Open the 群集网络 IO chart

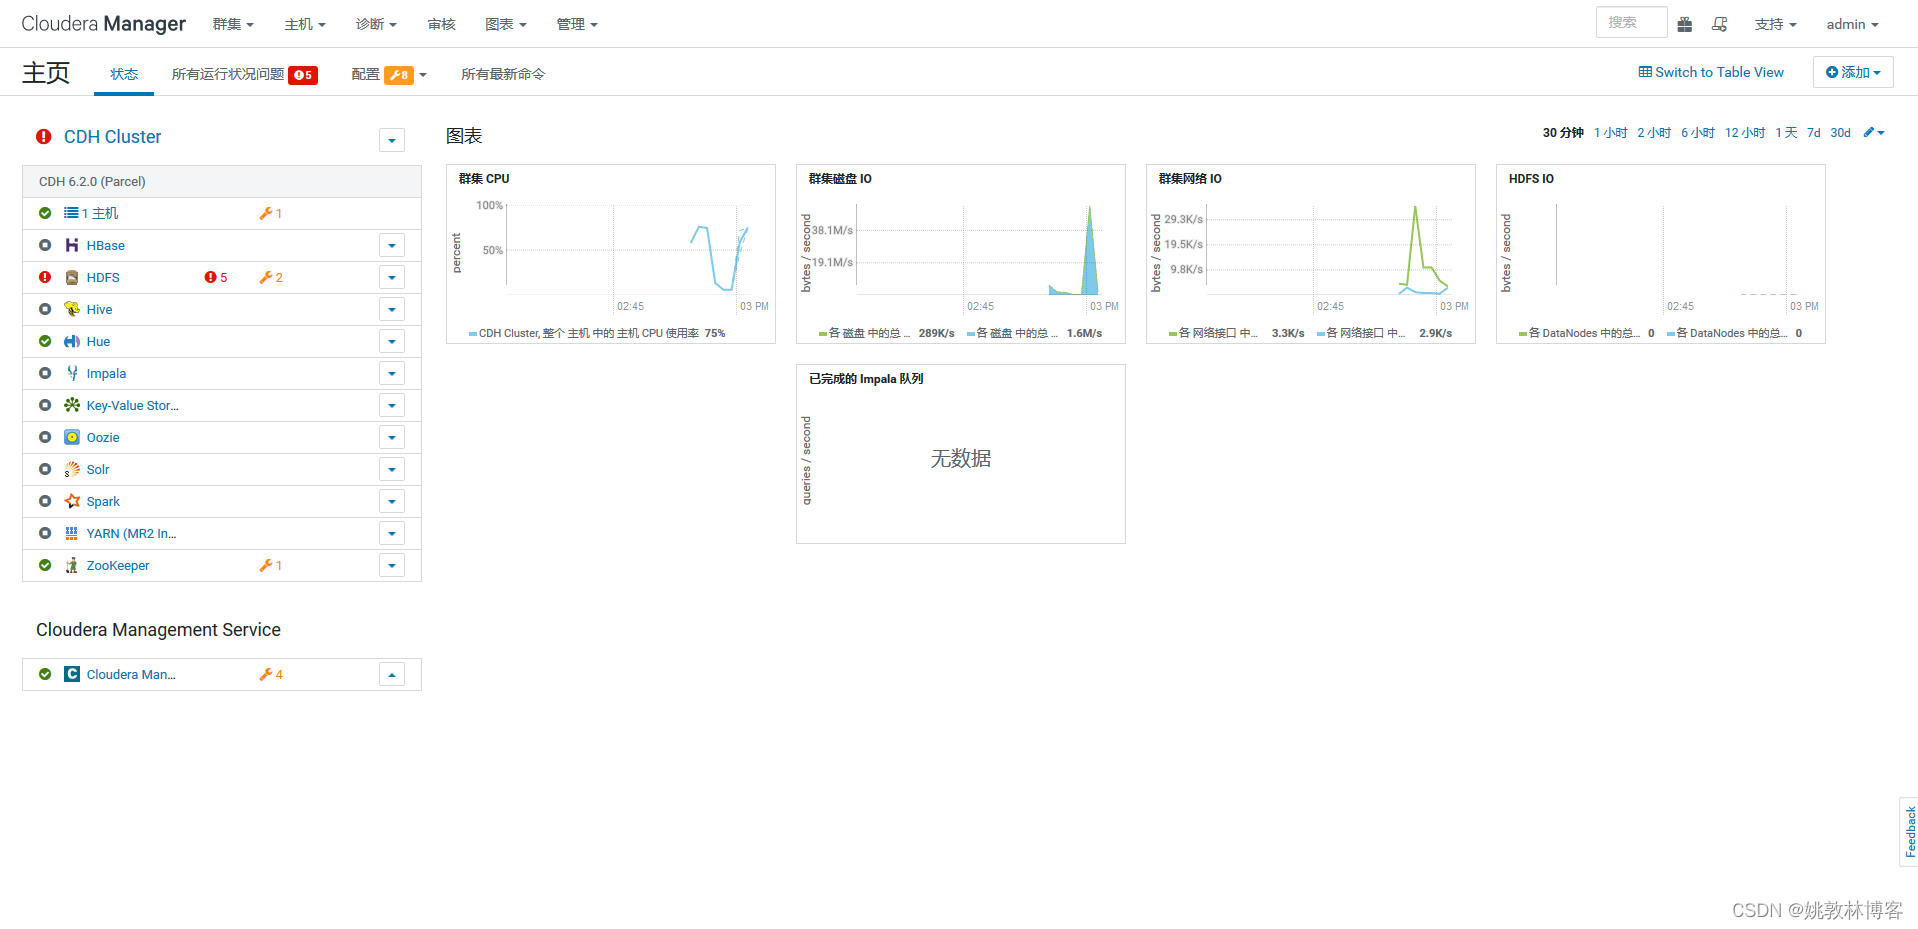pos(1311,254)
